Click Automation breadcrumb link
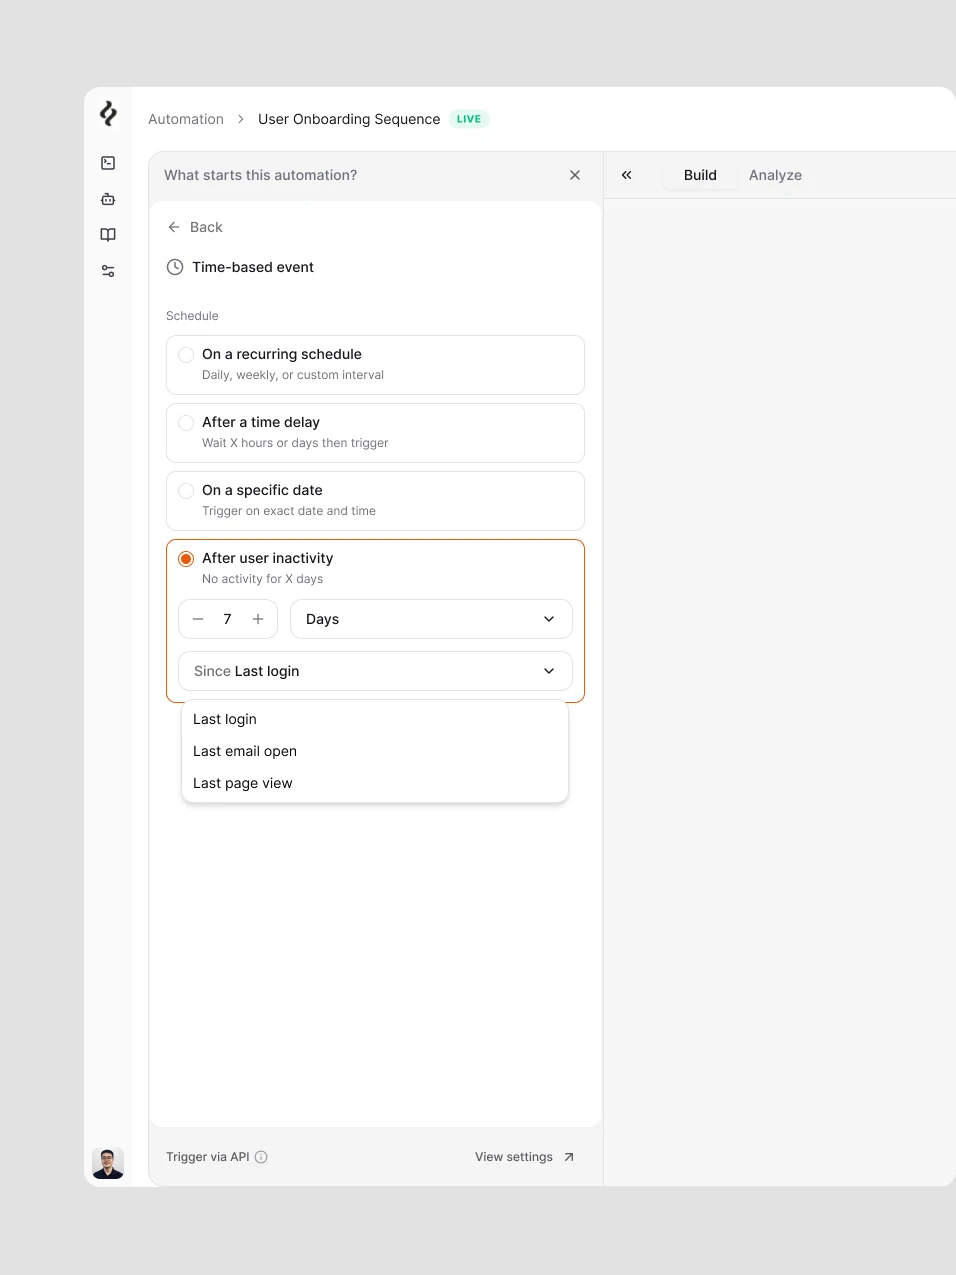 [186, 119]
